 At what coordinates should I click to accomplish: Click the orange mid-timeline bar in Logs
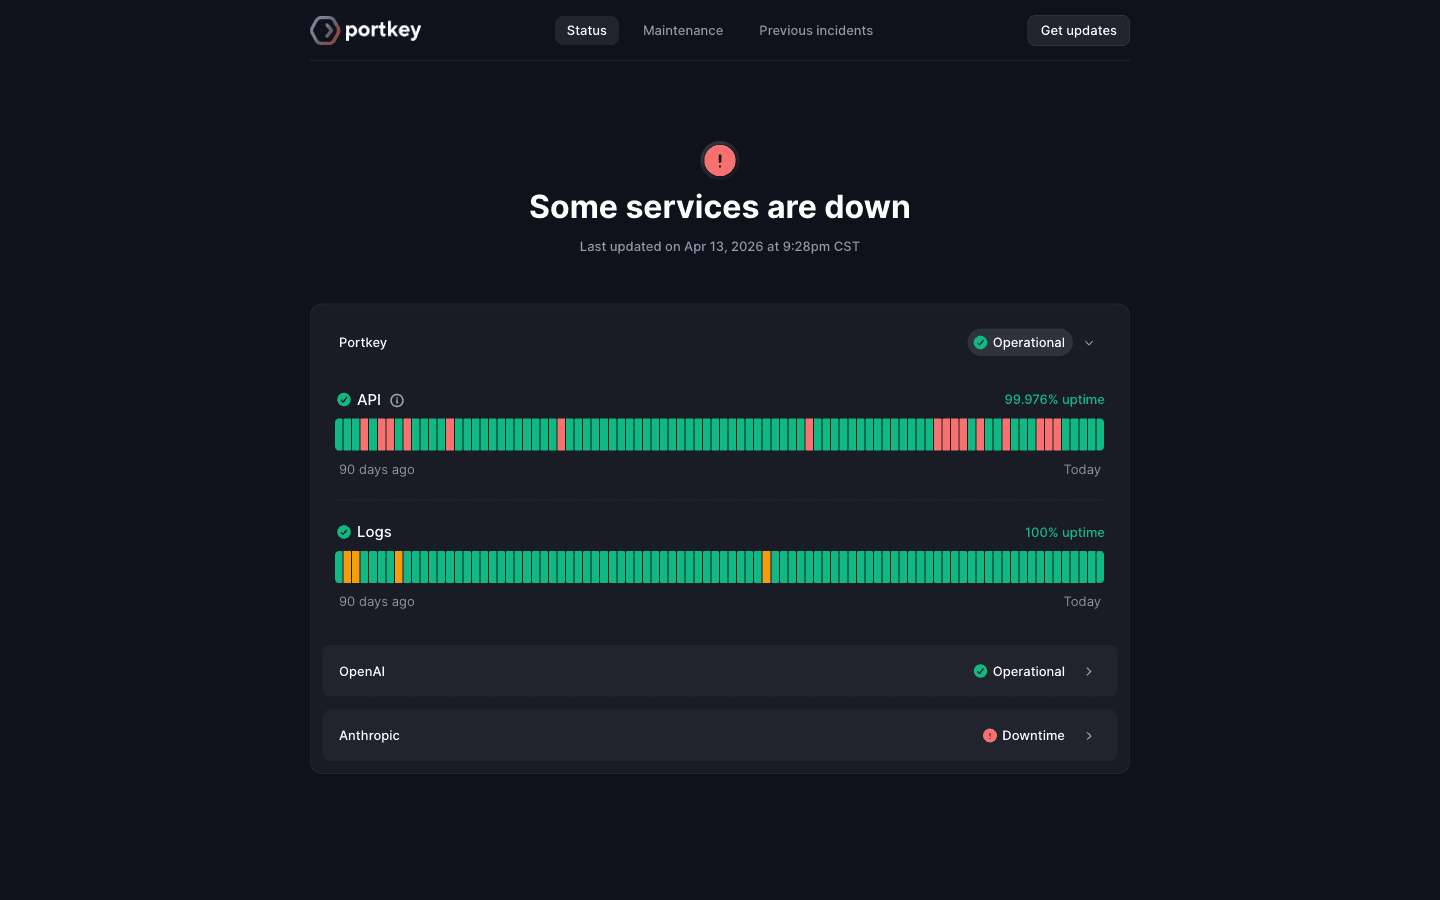pos(766,567)
